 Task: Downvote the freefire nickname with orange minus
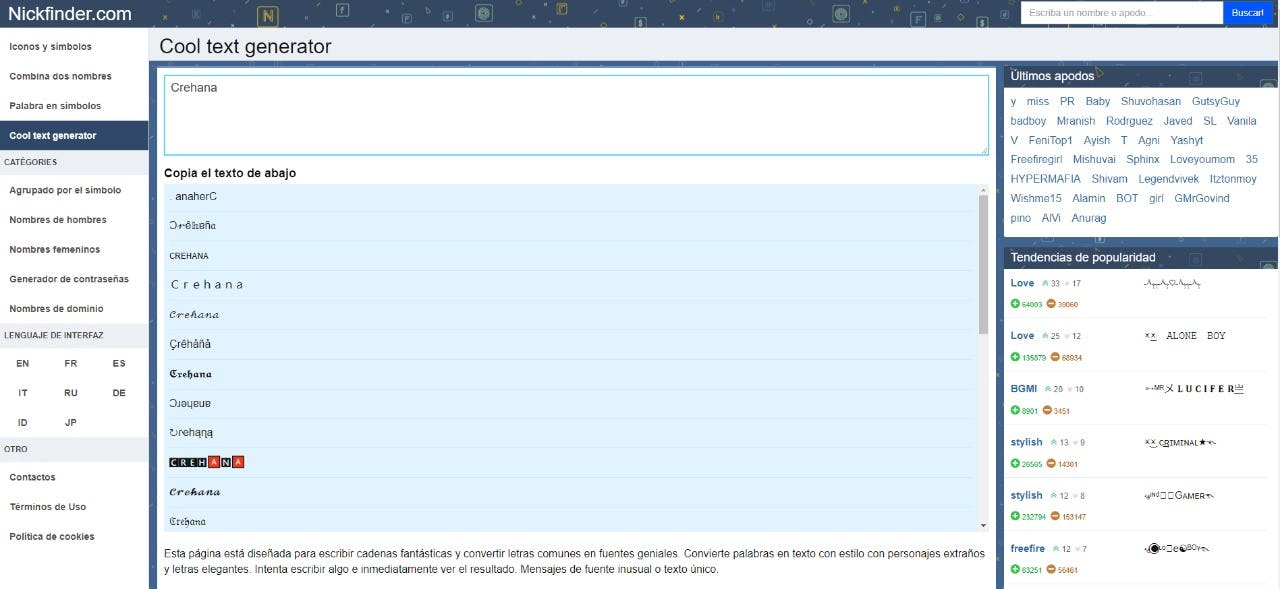(x=1051, y=570)
